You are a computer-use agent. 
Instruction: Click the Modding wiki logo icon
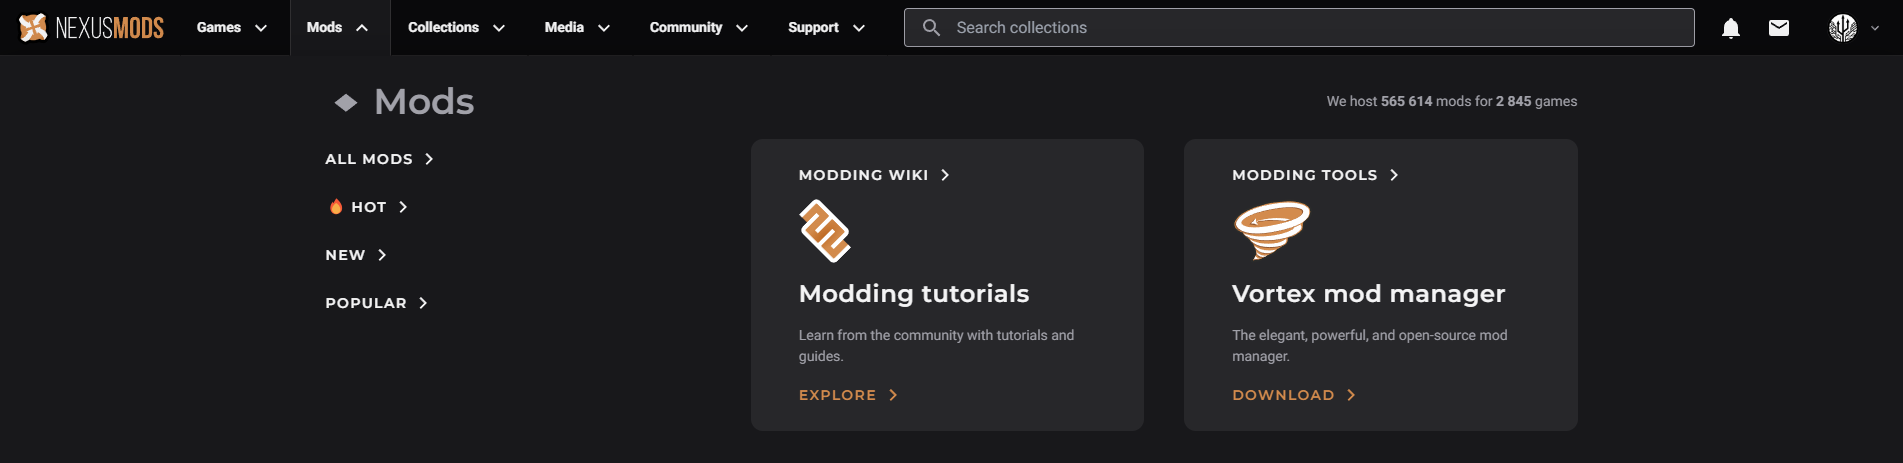(825, 231)
